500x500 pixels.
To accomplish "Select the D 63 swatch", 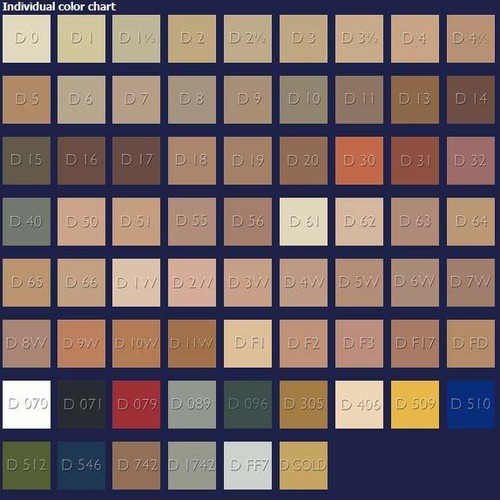I will tap(415, 222).
